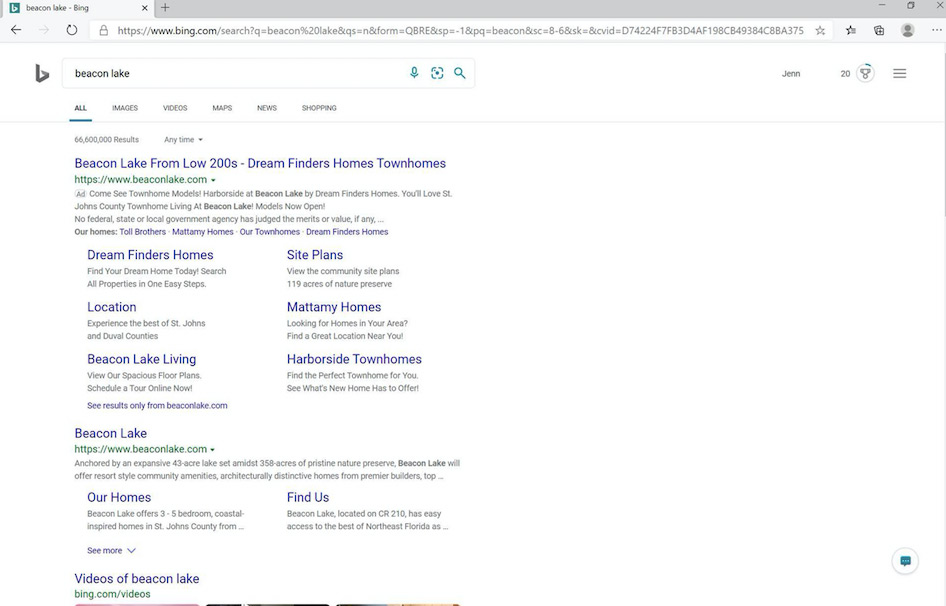Switch to the Shopping tab
Viewport: 946px width, 606px height.
click(x=319, y=108)
